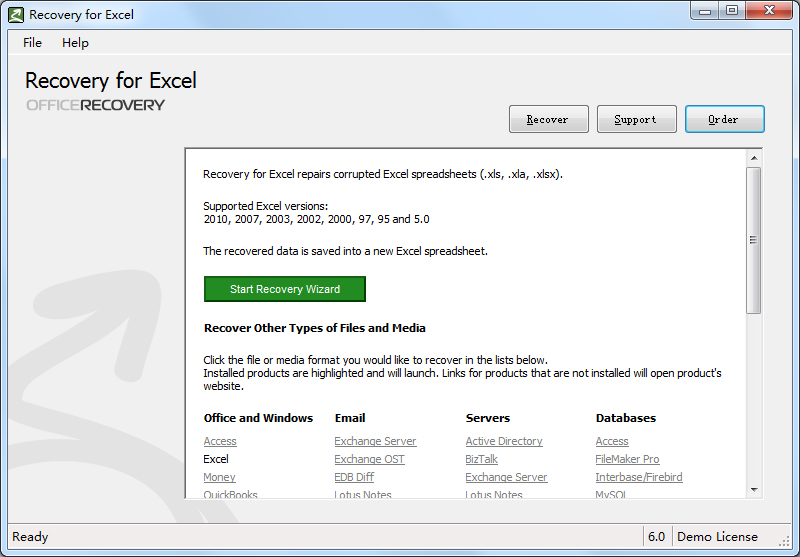Maximize the Recovery for Excel window

click(732, 10)
